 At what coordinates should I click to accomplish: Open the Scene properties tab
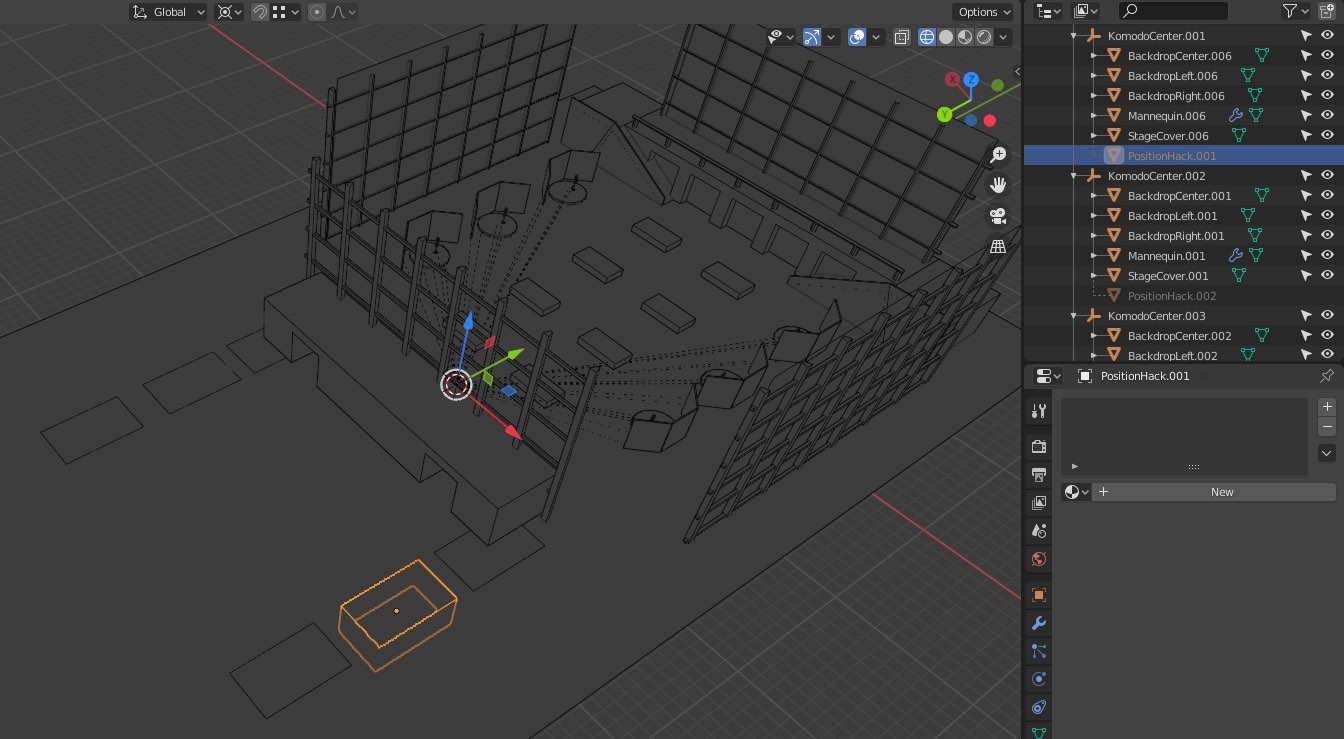pyautogui.click(x=1038, y=531)
